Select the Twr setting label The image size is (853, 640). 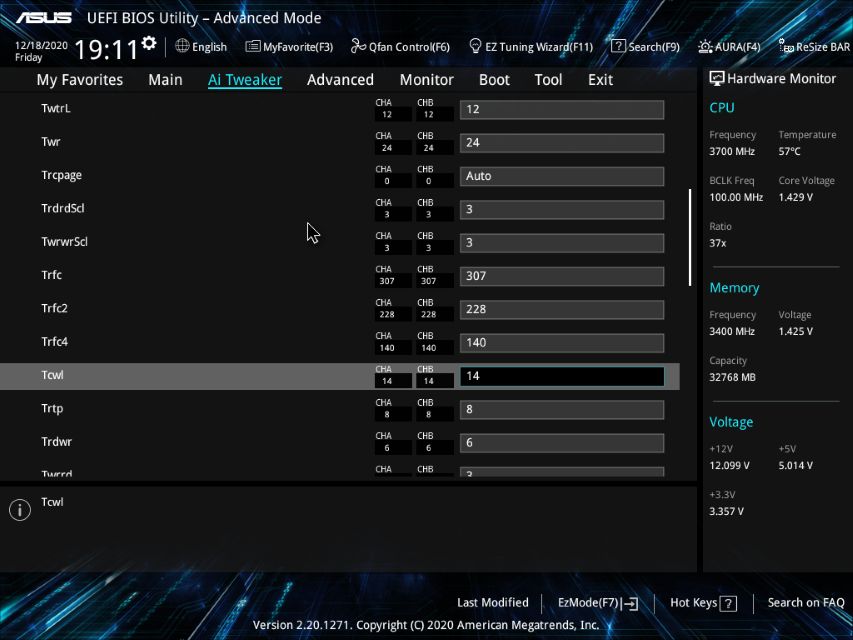click(x=51, y=142)
